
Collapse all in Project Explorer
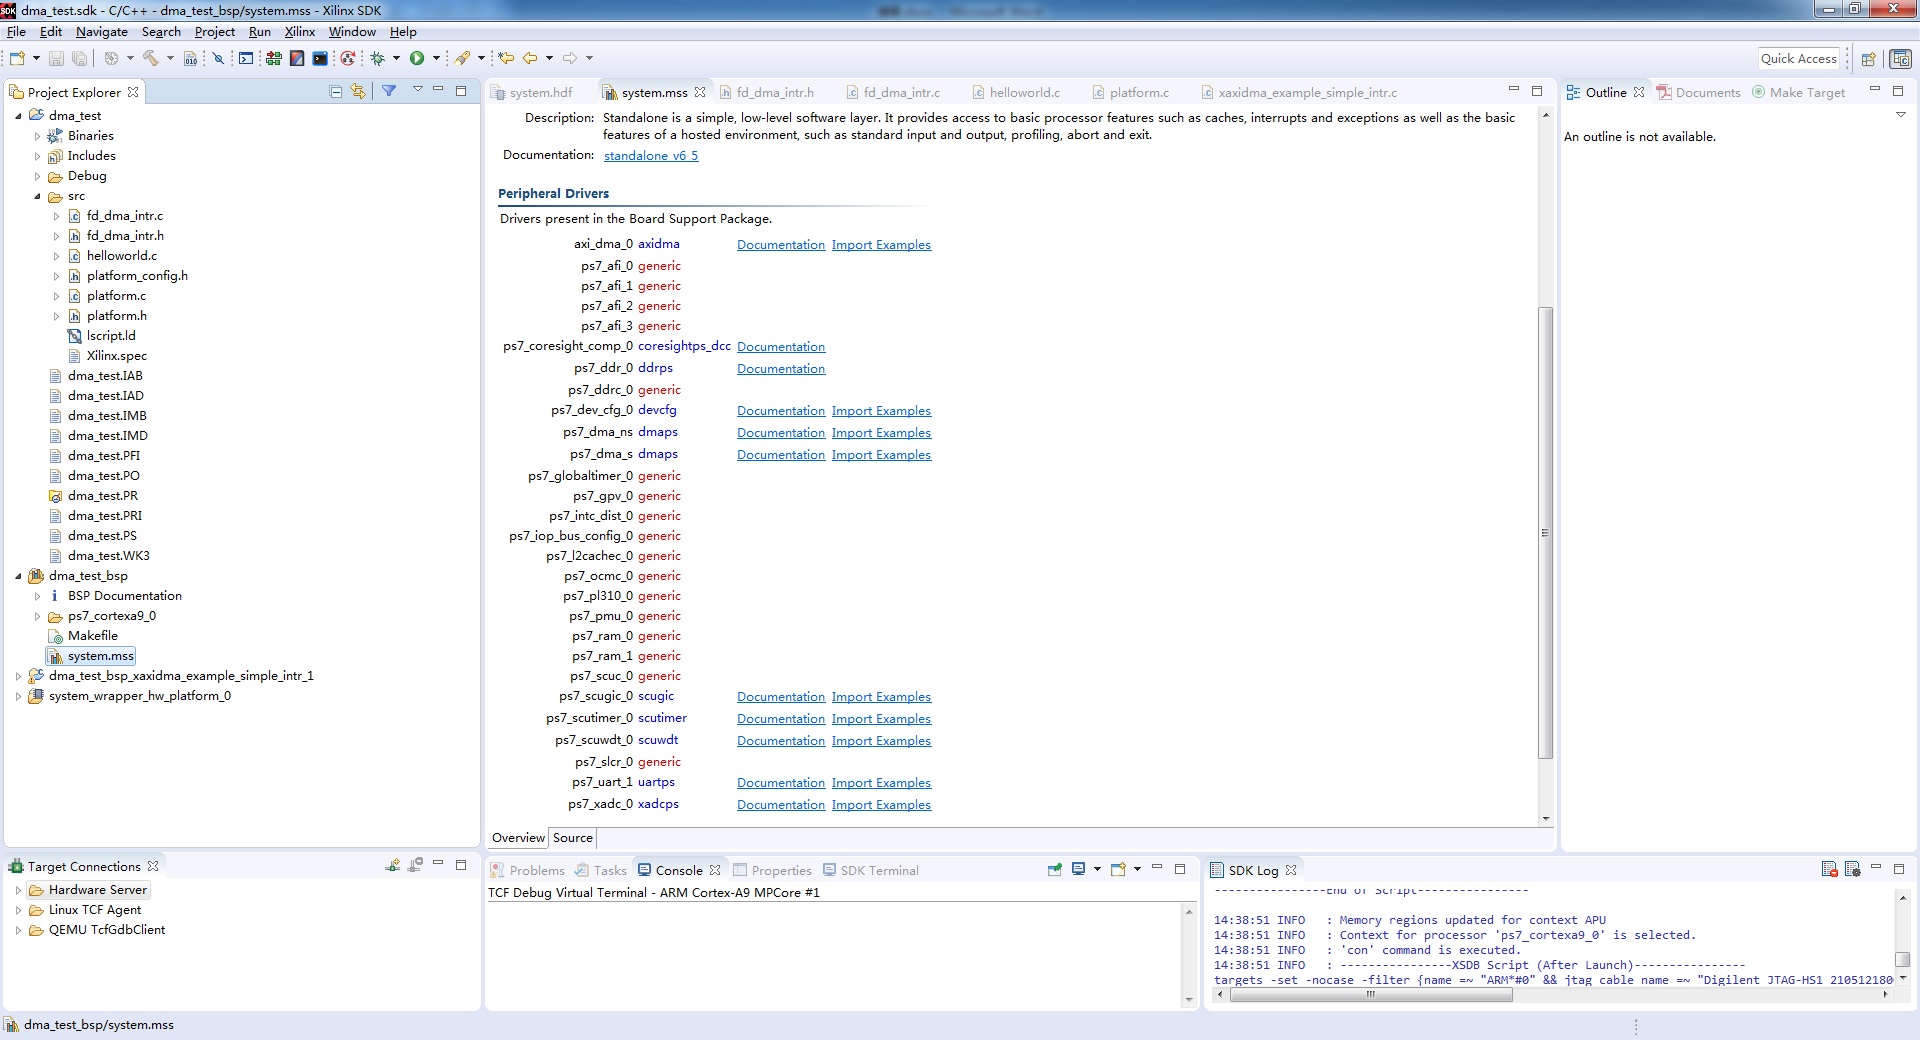coord(336,91)
